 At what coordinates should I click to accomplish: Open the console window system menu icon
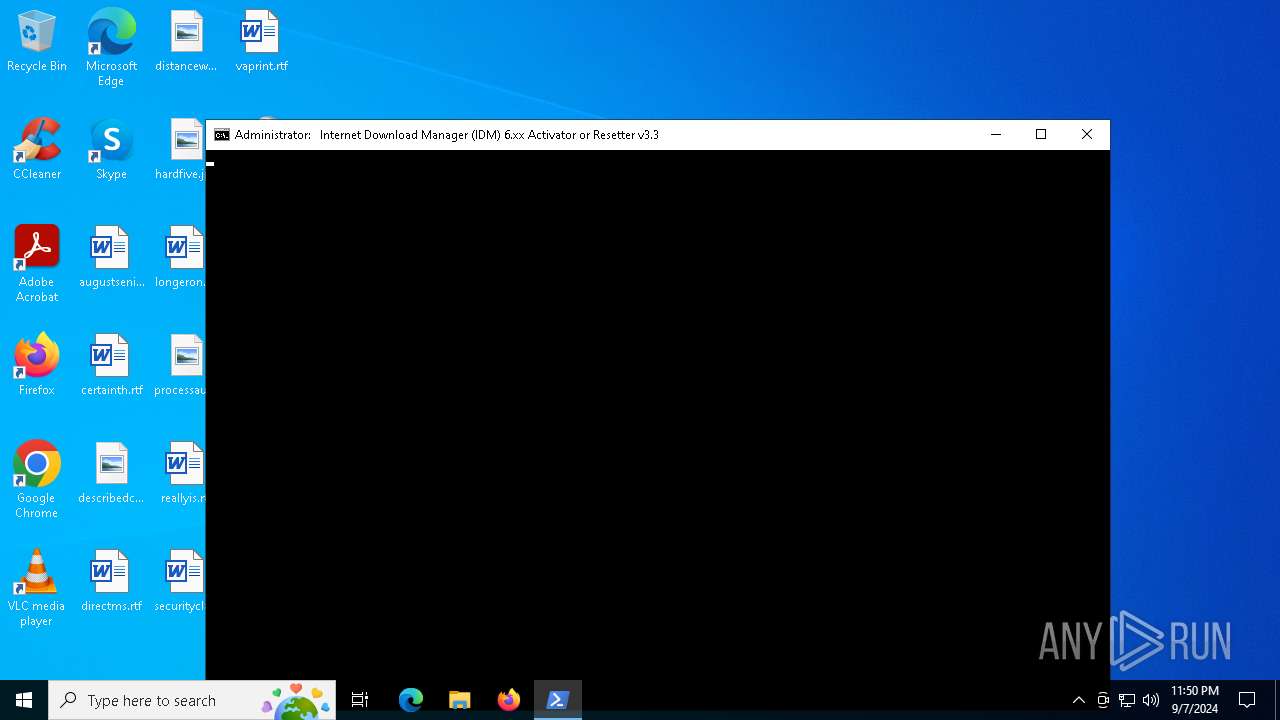tap(222, 135)
